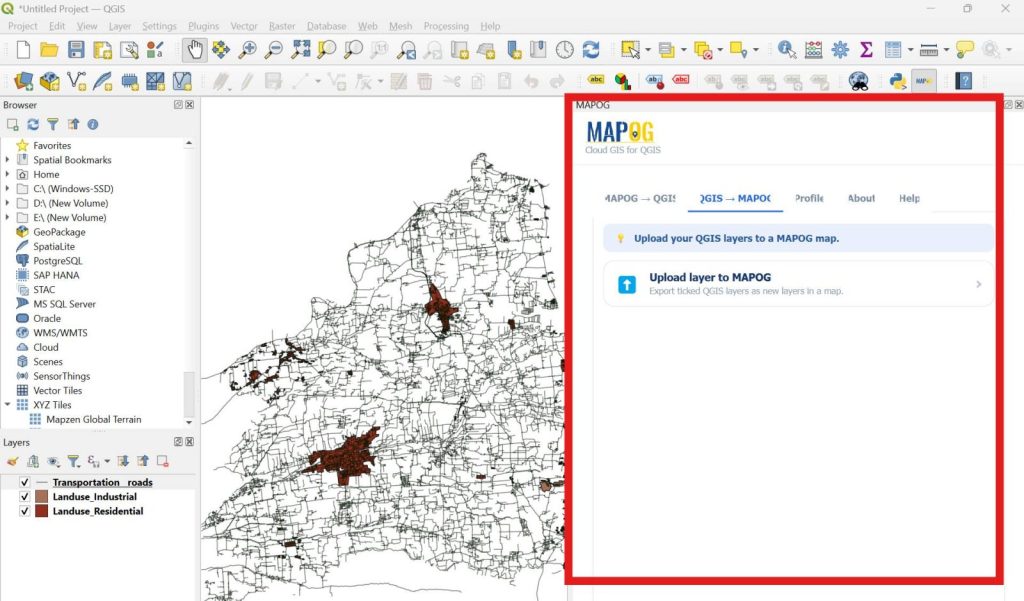Open the Field Calculator abacus icon
The width and height of the screenshot is (1024, 601).
pyautogui.click(x=813, y=50)
